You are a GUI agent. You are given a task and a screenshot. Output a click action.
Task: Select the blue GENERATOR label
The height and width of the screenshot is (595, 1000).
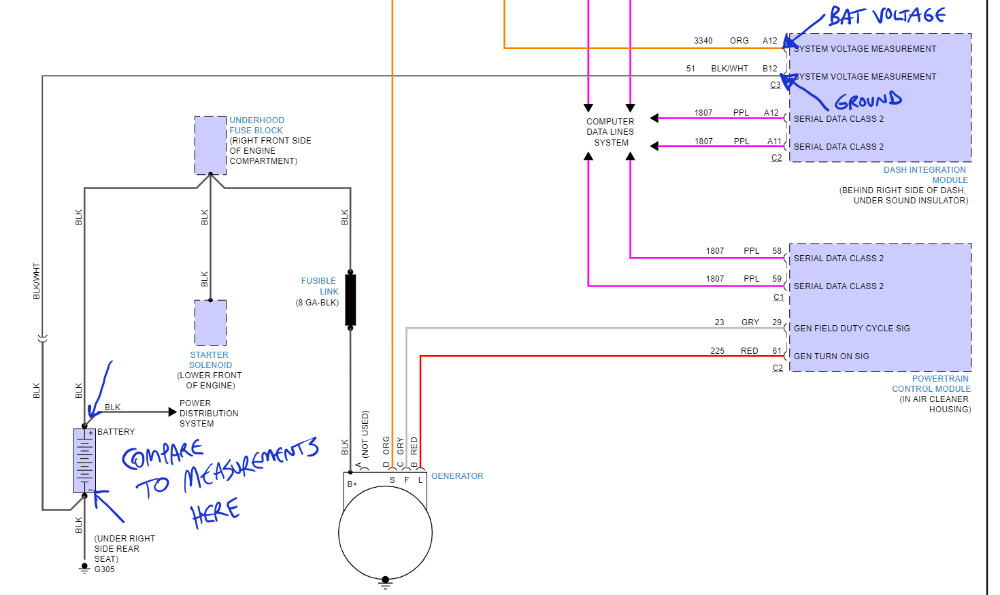456,476
